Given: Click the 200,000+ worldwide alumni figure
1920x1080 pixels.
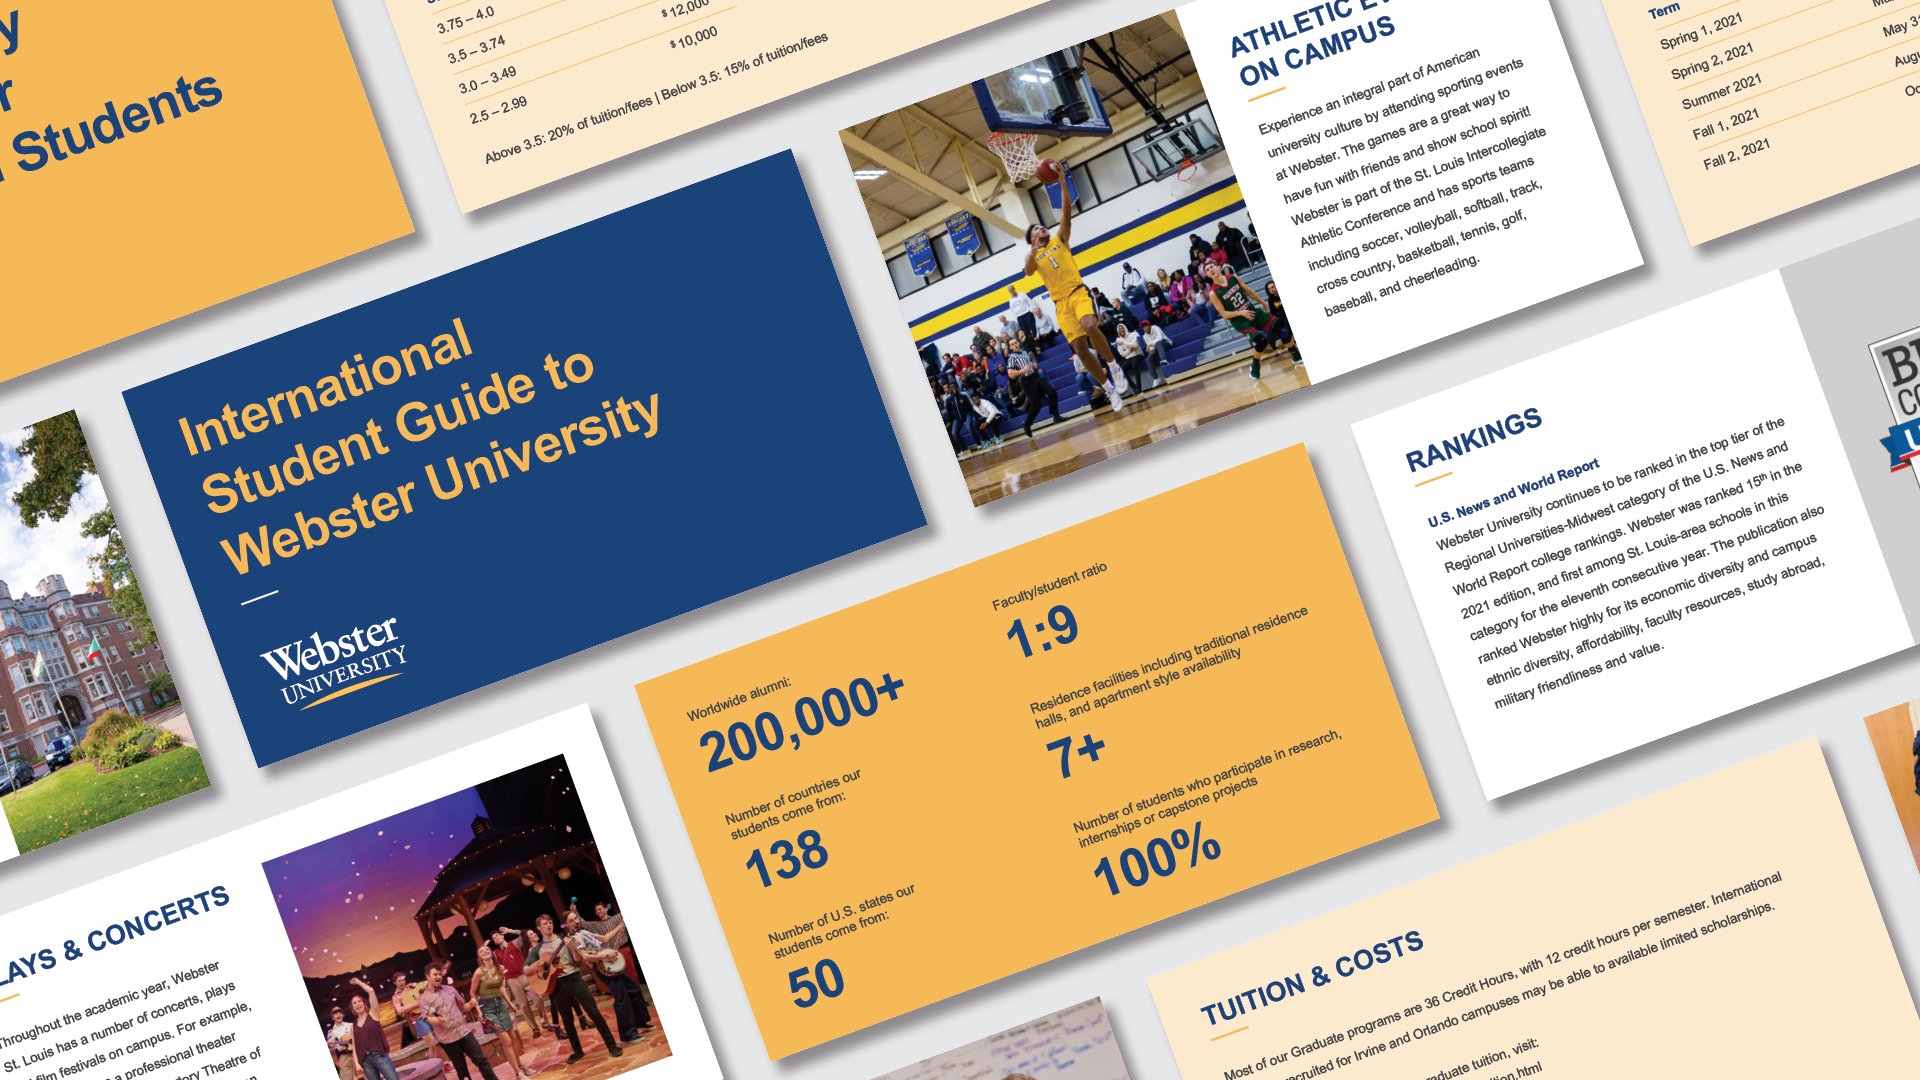Looking at the screenshot, I should click(800, 723).
